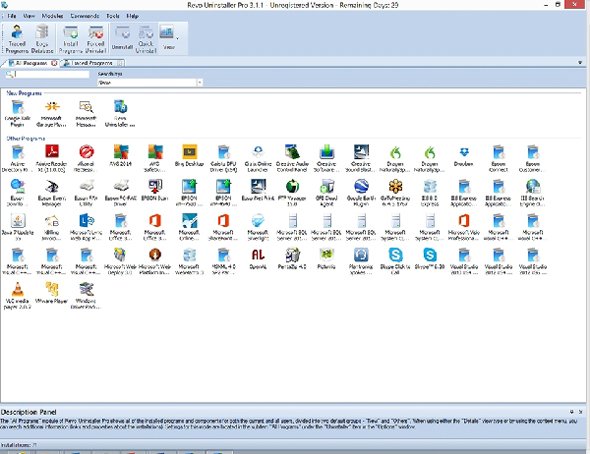Select the VMware Player icon
Image resolution: width=590 pixels, height=454 pixels.
coord(52,293)
